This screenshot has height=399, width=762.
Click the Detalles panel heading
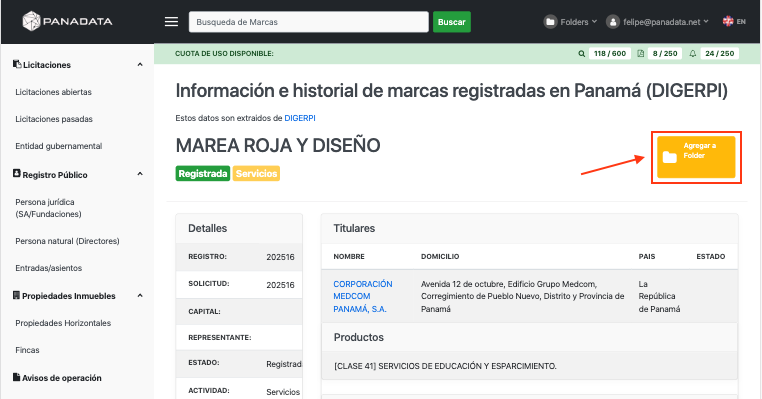click(208, 228)
